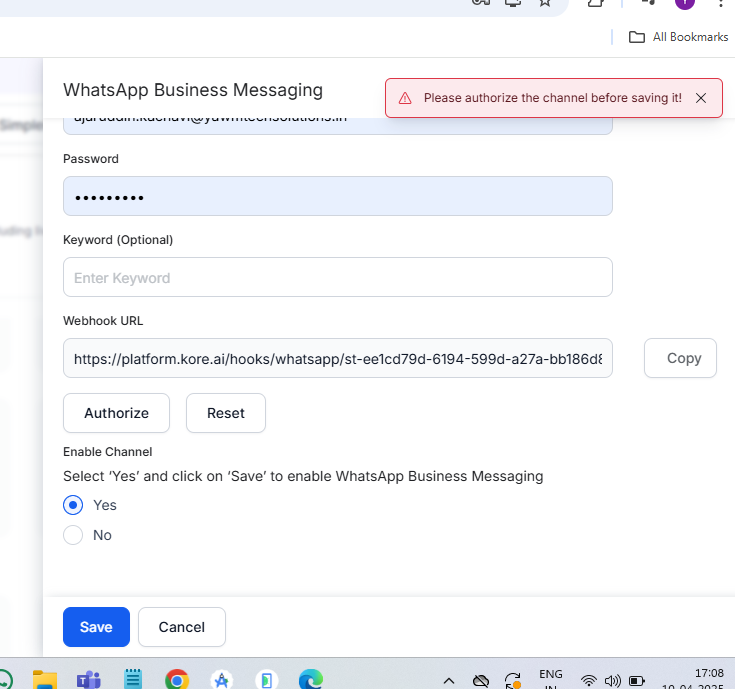Show hidden system tray icons
This screenshot has width=735, height=689.
[449, 681]
